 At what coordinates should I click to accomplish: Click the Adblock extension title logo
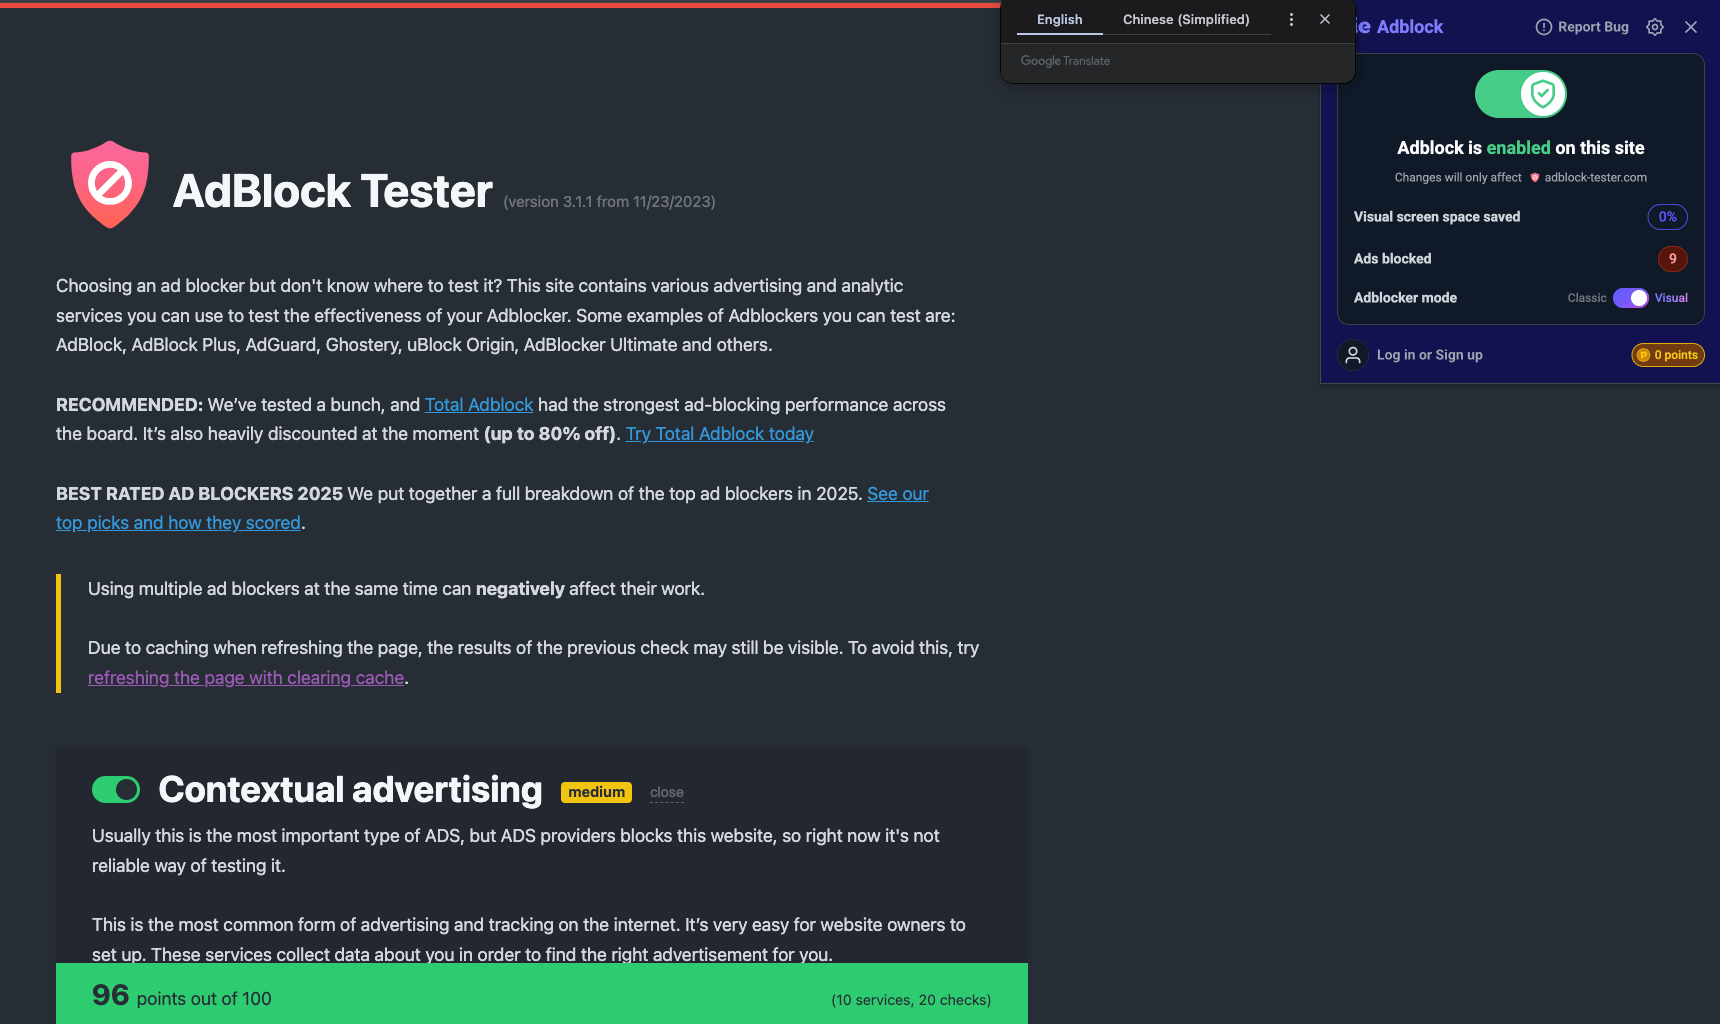[1398, 27]
